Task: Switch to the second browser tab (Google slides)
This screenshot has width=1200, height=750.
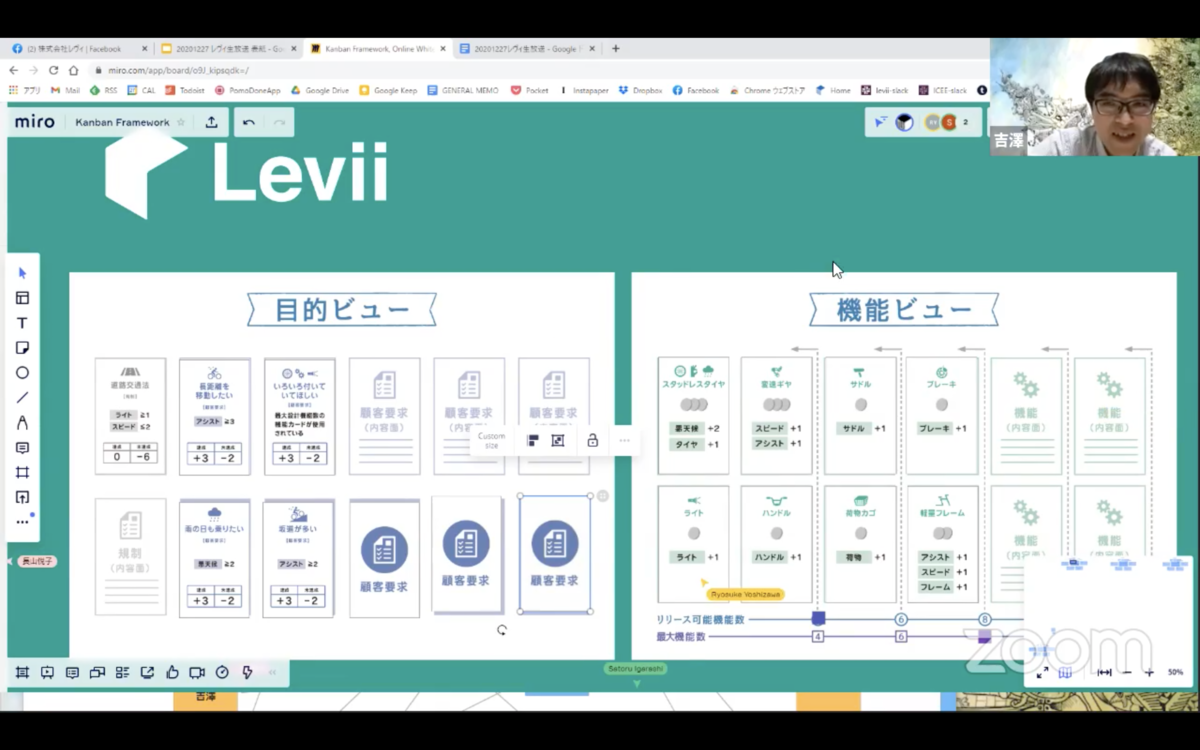Action: [x=229, y=48]
